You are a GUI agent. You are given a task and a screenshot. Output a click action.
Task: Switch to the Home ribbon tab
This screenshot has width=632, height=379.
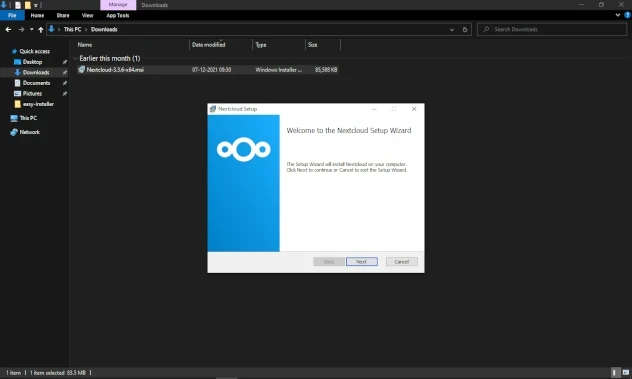pyautogui.click(x=37, y=15)
